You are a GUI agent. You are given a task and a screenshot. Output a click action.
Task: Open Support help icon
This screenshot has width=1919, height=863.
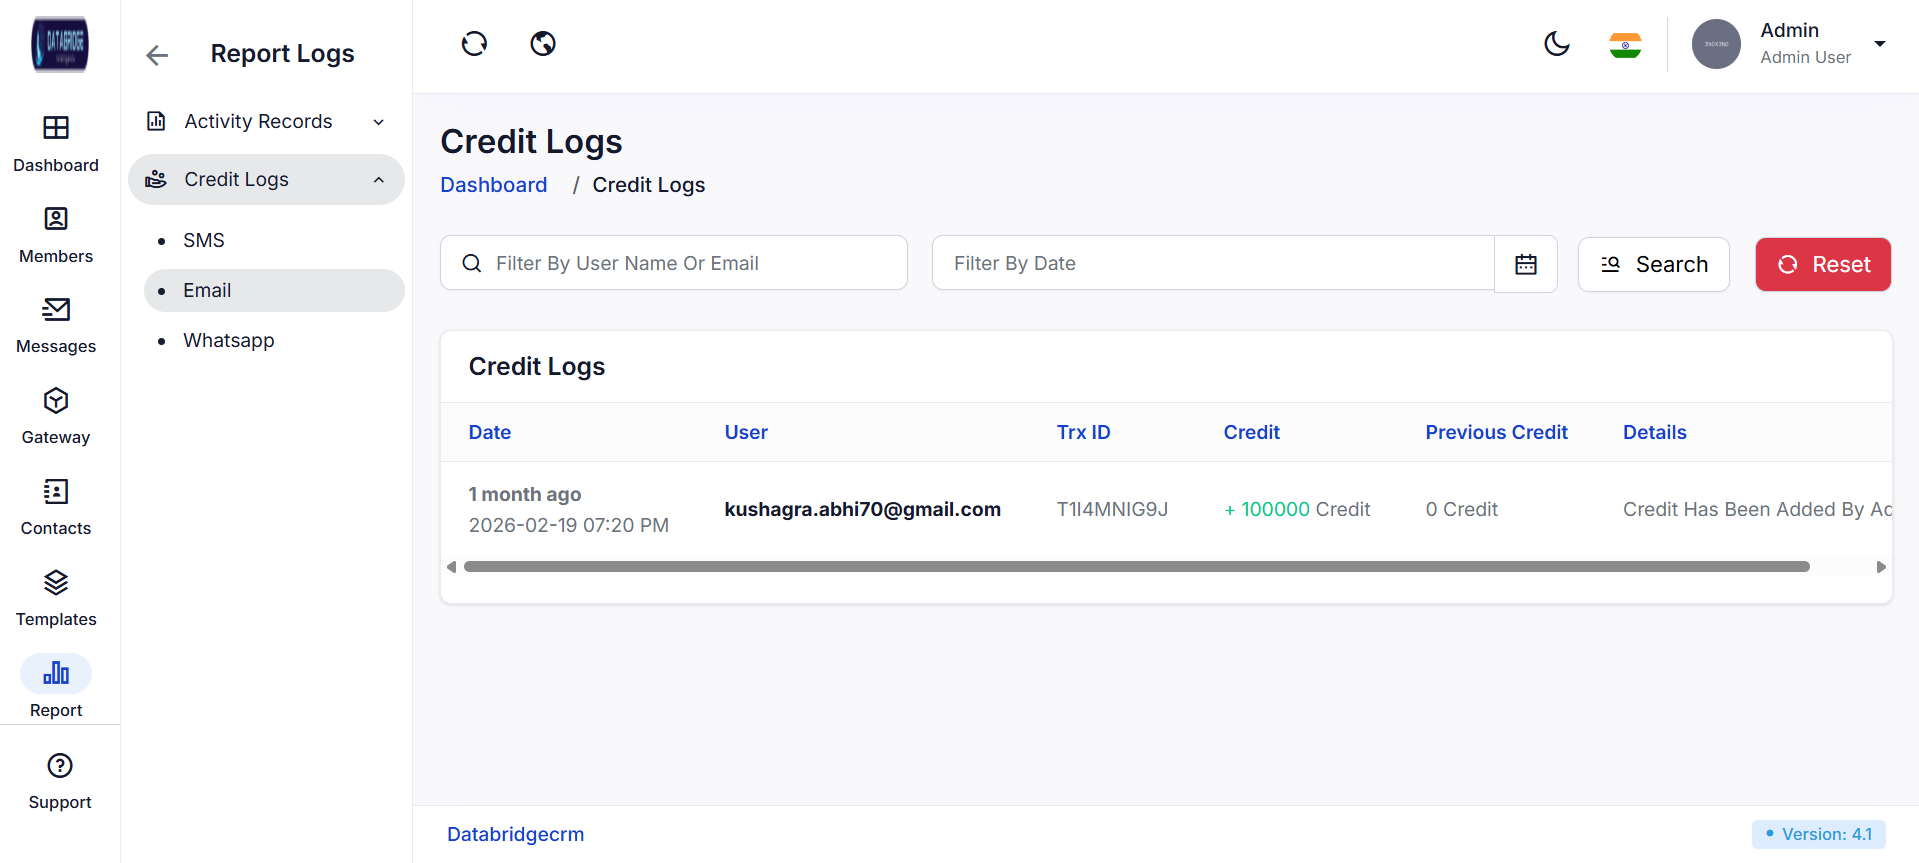click(x=60, y=766)
